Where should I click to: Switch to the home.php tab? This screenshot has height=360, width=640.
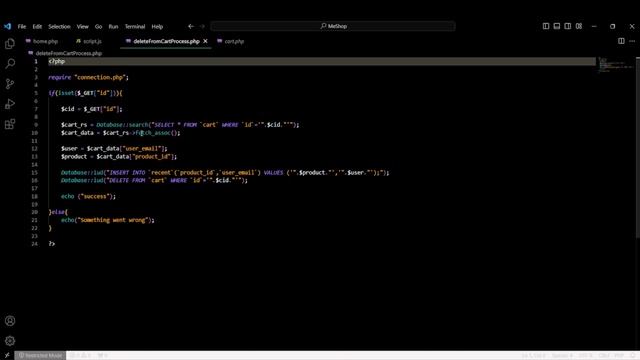point(42,41)
